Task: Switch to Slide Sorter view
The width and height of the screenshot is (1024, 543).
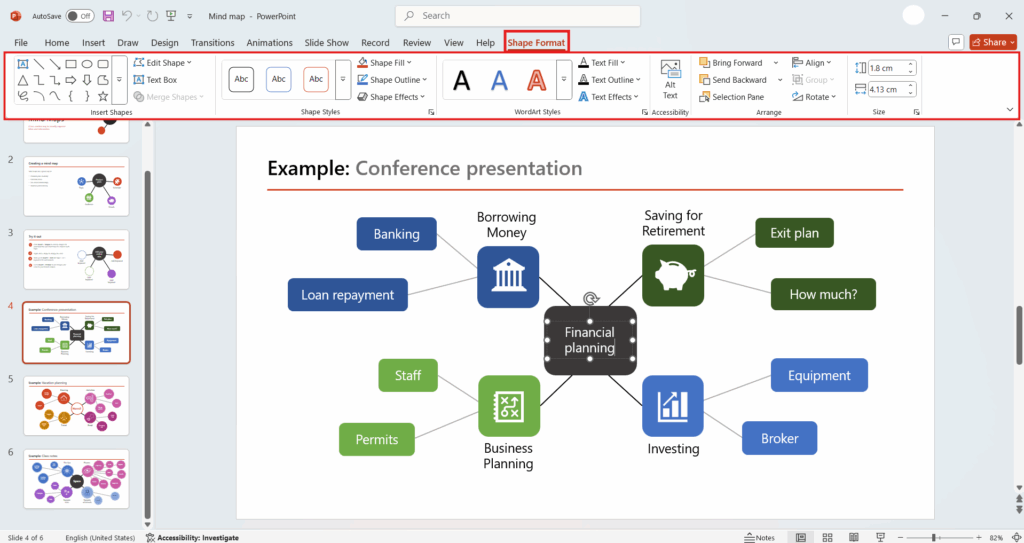Action: (x=826, y=537)
